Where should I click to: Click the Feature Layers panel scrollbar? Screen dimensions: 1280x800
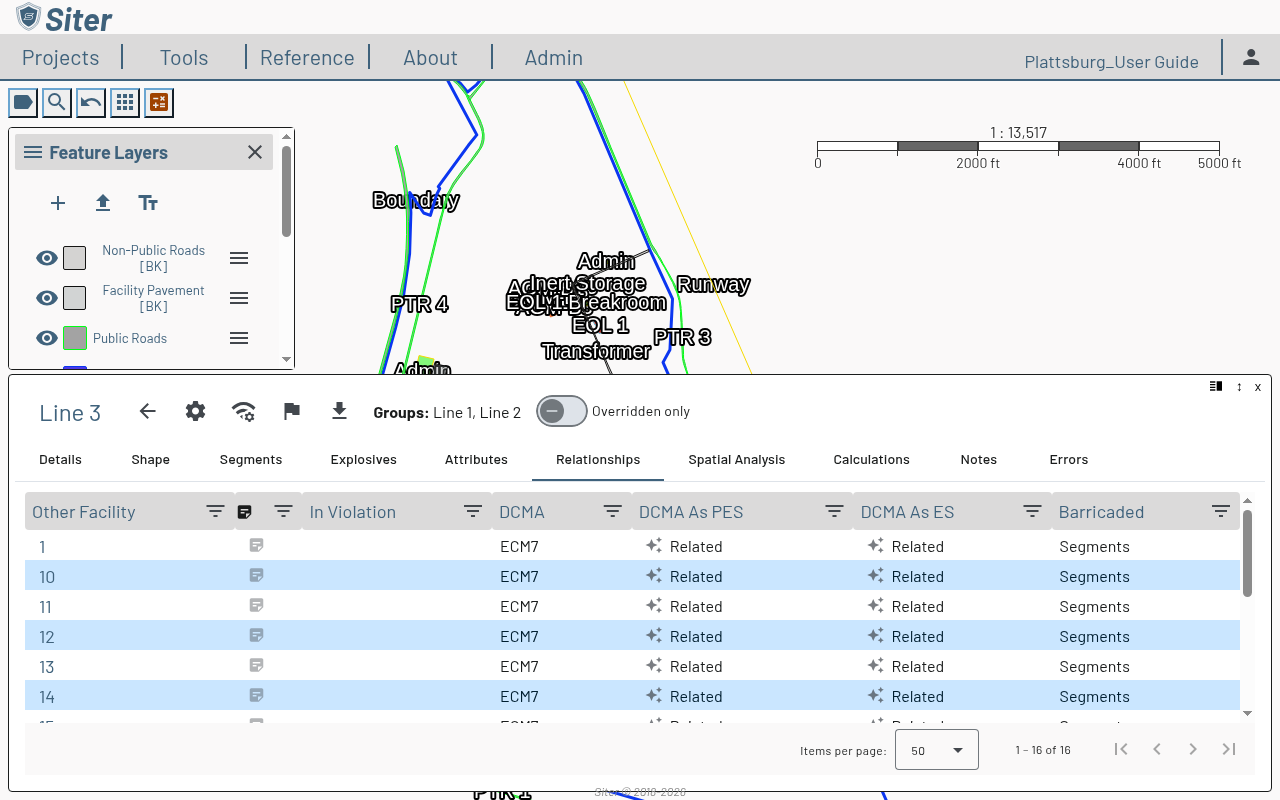tap(287, 191)
